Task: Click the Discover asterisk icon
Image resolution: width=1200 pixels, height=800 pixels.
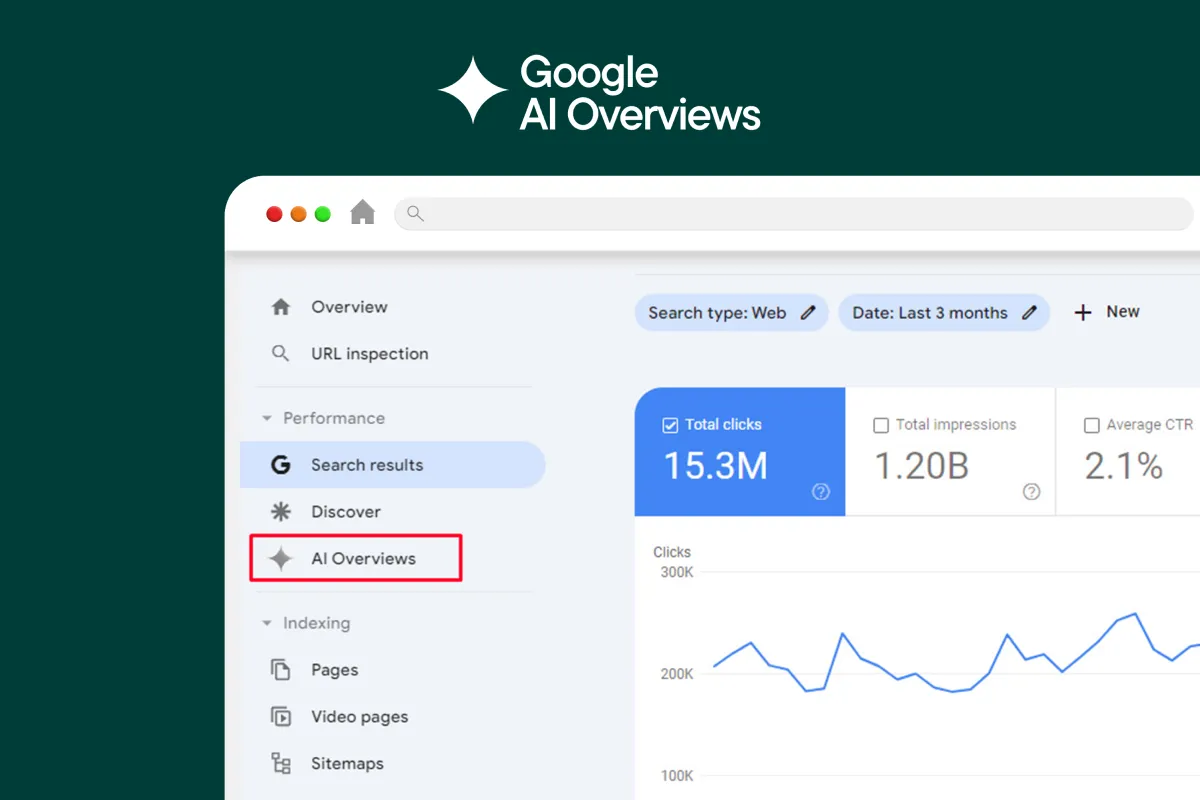Action: [x=281, y=512]
